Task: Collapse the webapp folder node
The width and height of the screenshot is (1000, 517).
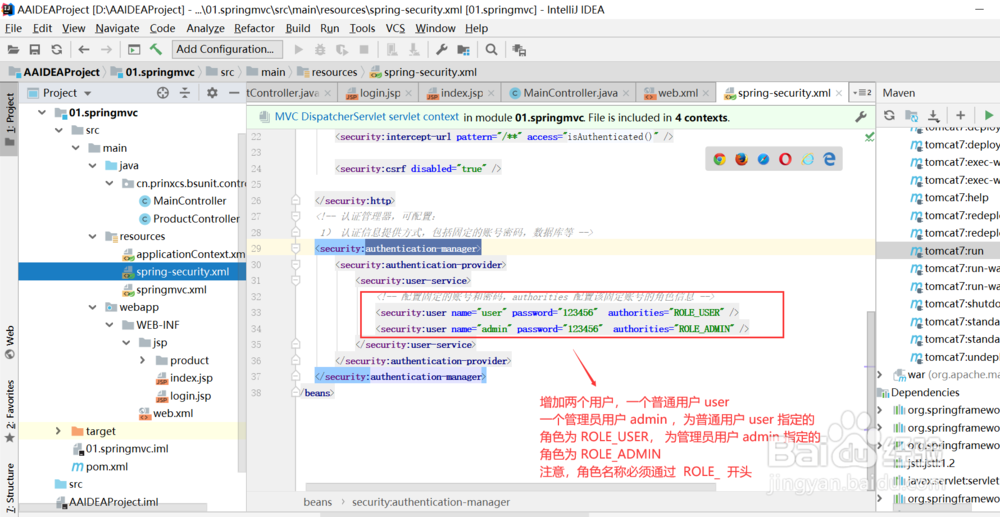Action: [x=92, y=307]
